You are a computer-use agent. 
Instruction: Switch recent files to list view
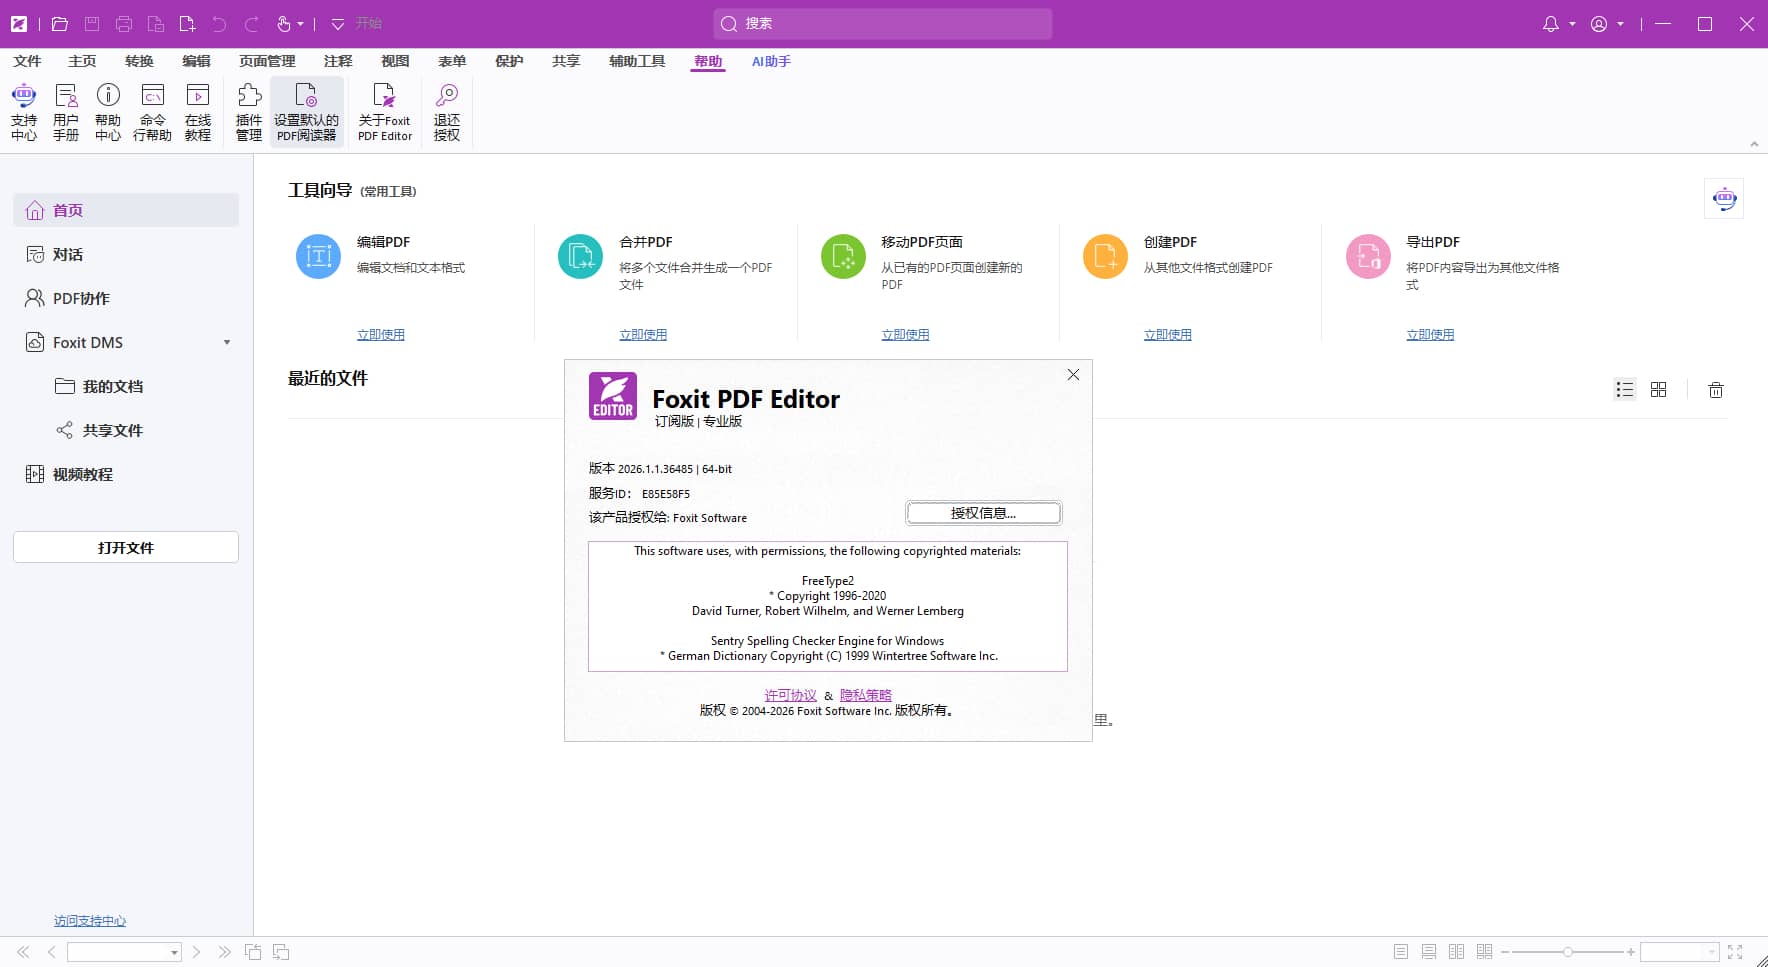(x=1625, y=390)
